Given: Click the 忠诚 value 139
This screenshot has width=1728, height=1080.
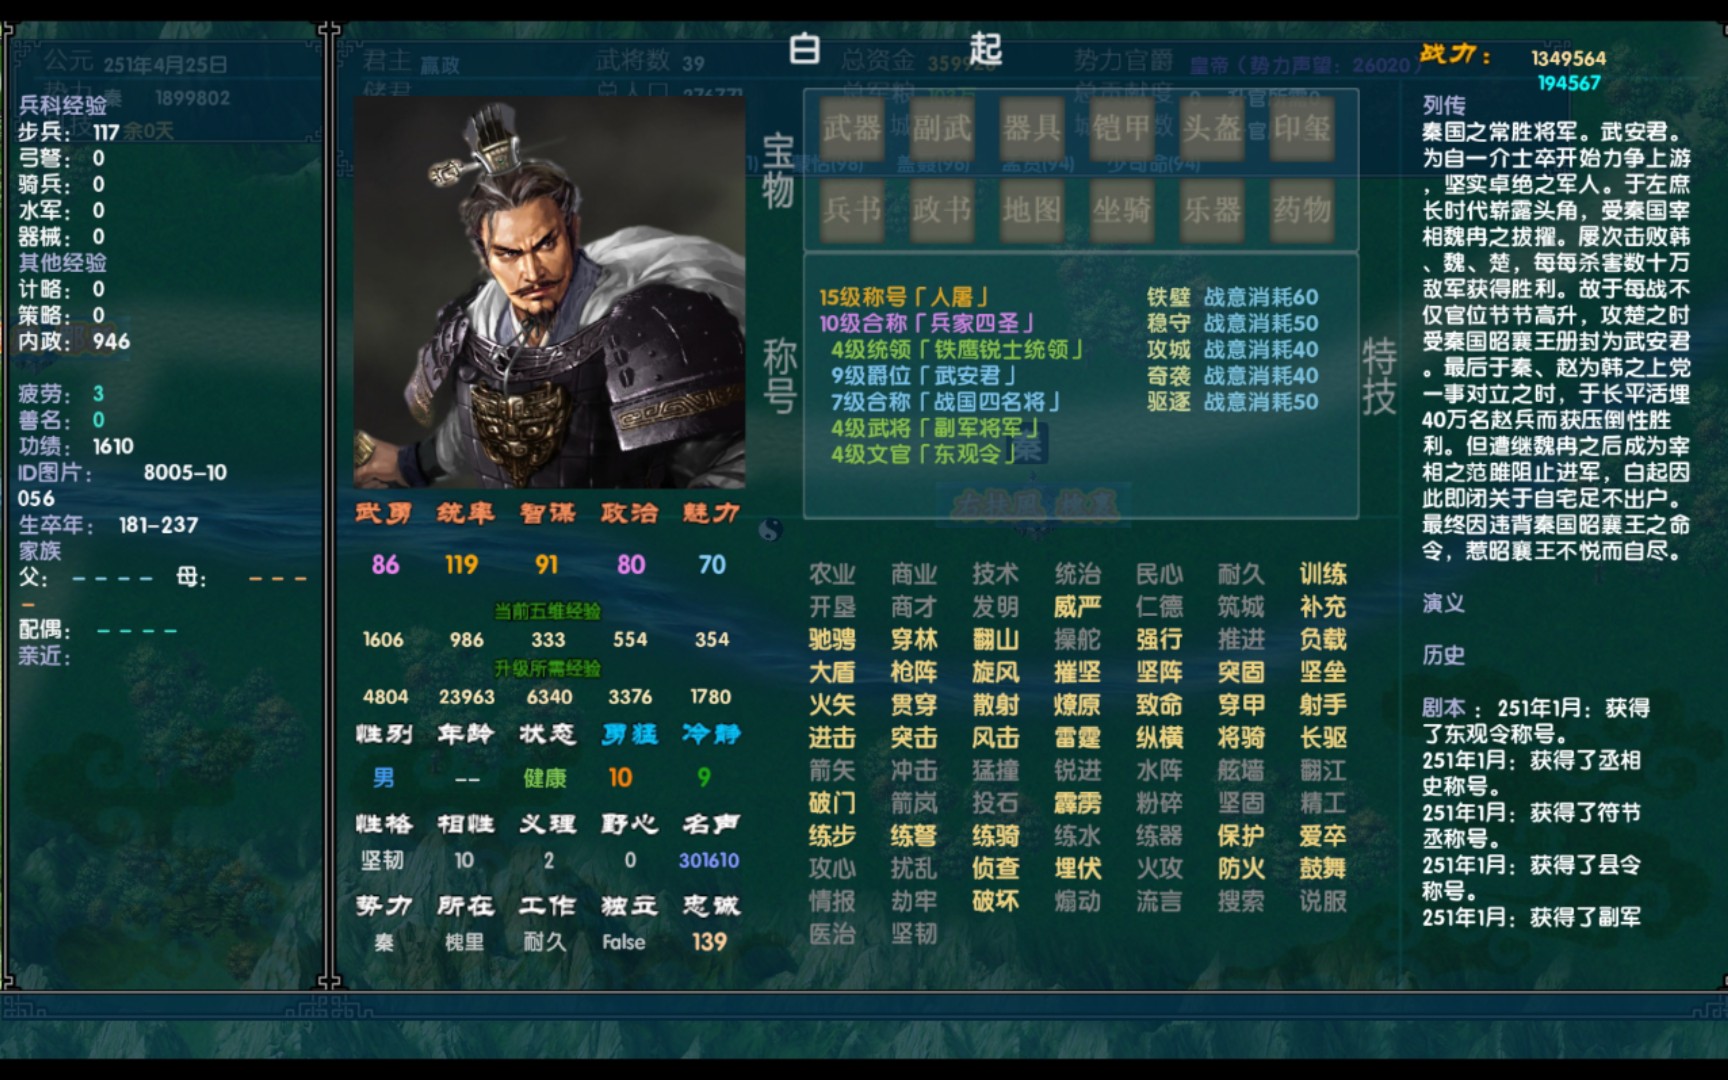Looking at the screenshot, I should [709, 942].
